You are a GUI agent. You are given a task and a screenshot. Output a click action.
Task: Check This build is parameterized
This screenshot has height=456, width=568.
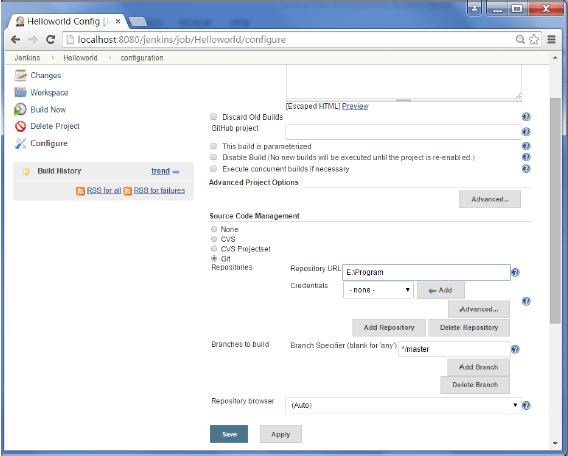213,146
